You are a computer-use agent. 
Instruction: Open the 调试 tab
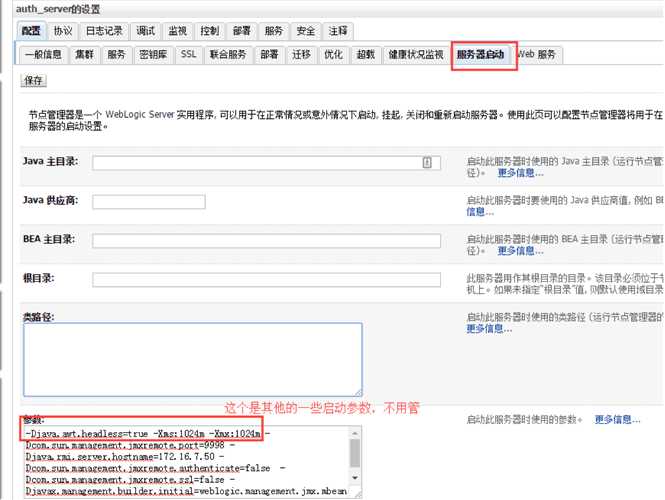(145, 31)
